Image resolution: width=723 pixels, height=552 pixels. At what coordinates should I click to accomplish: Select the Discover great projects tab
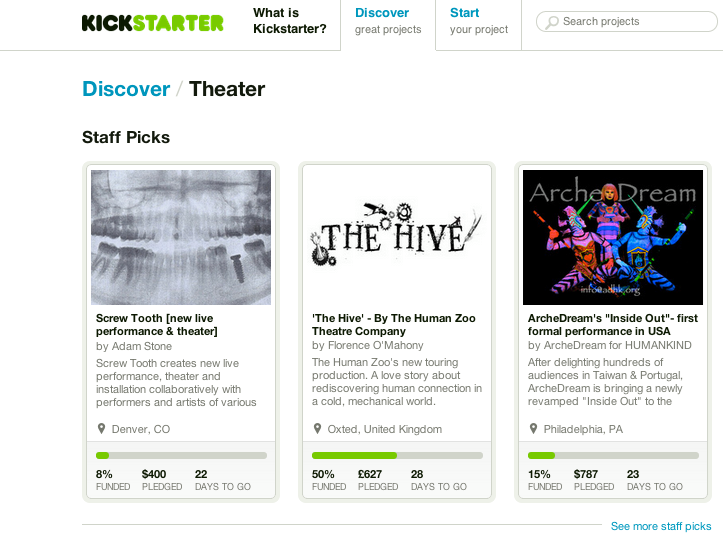coord(388,21)
